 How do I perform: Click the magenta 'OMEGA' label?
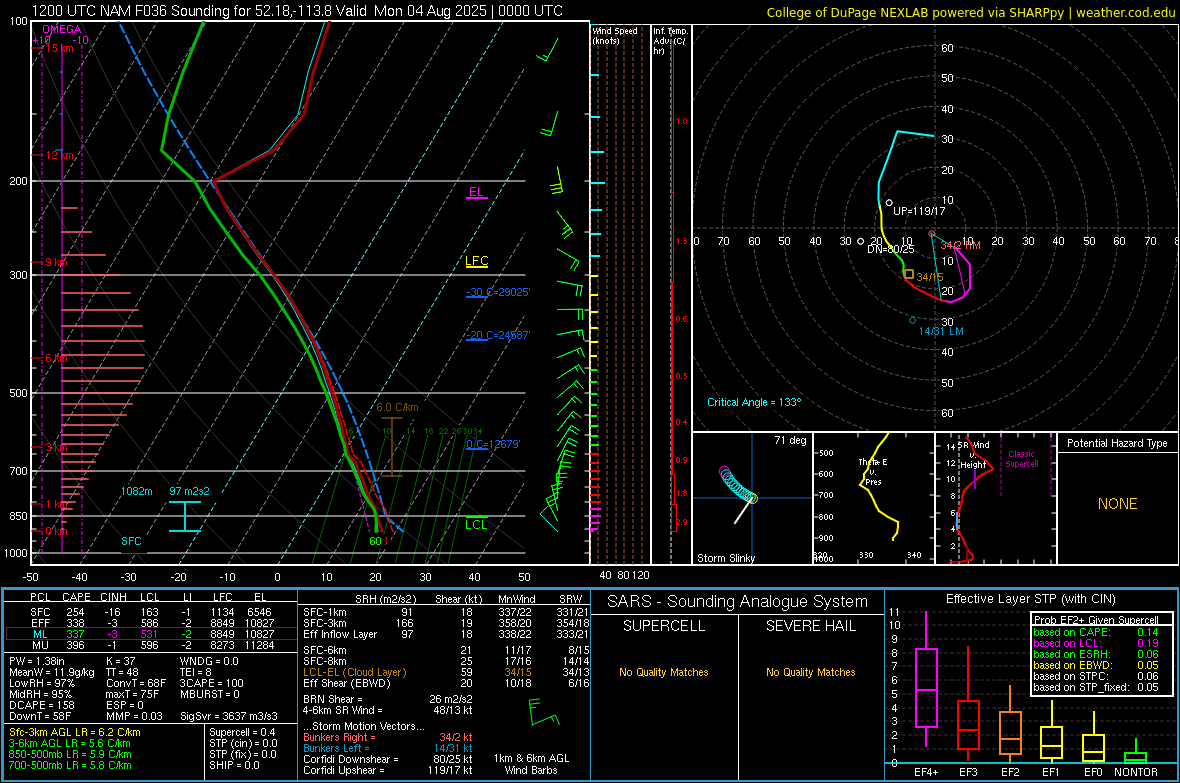[x=62, y=29]
